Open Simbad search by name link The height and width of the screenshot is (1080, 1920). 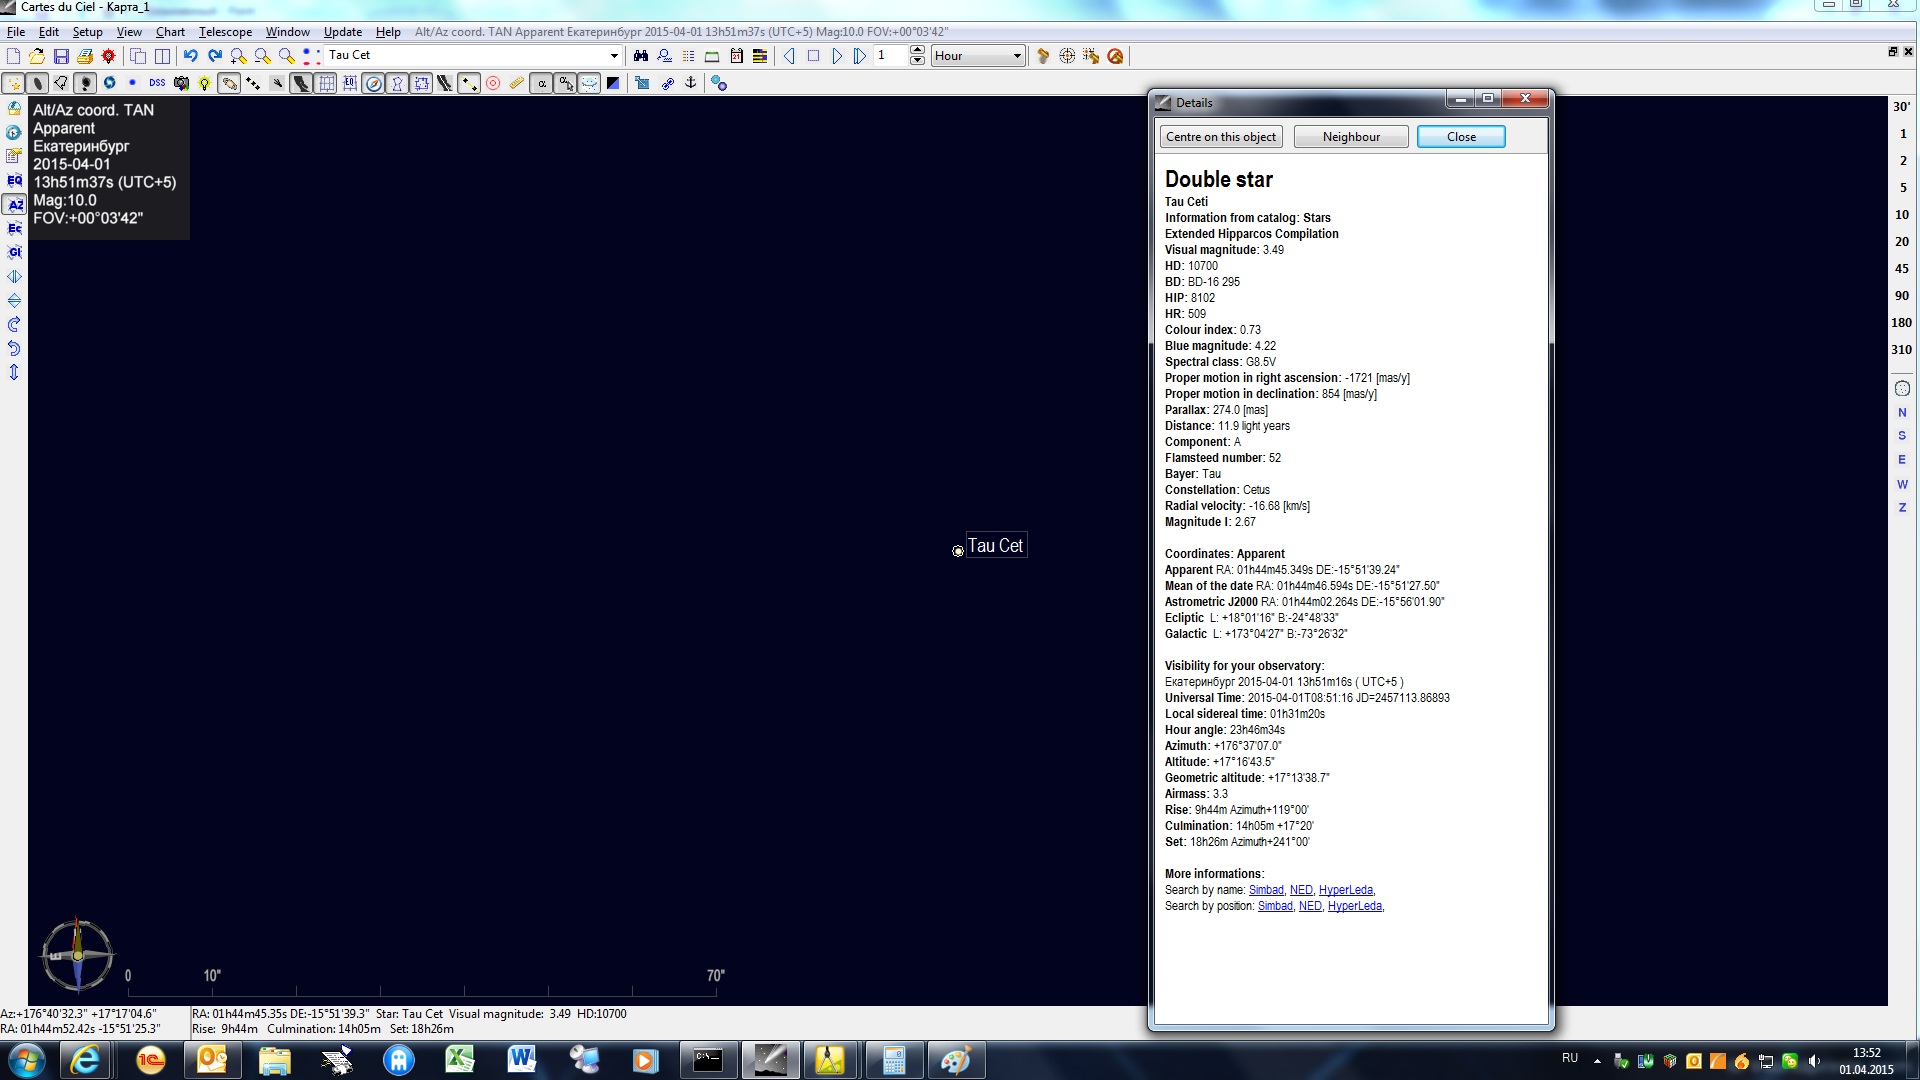click(x=1266, y=890)
